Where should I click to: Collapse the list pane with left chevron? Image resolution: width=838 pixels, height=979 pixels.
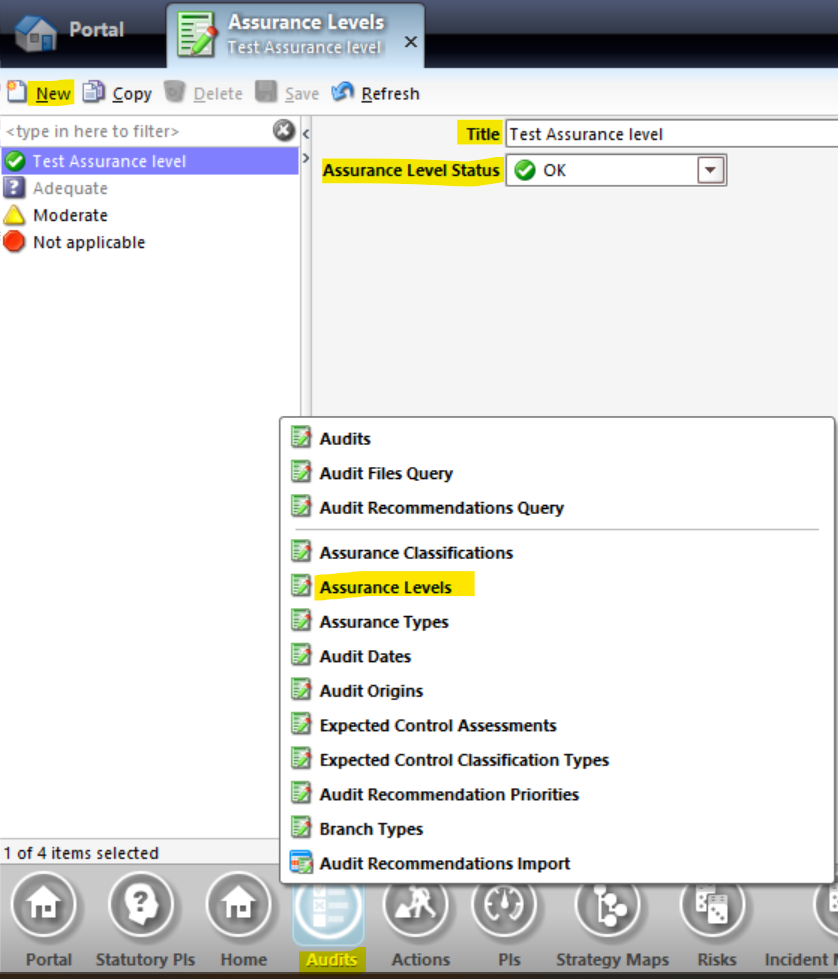click(306, 134)
